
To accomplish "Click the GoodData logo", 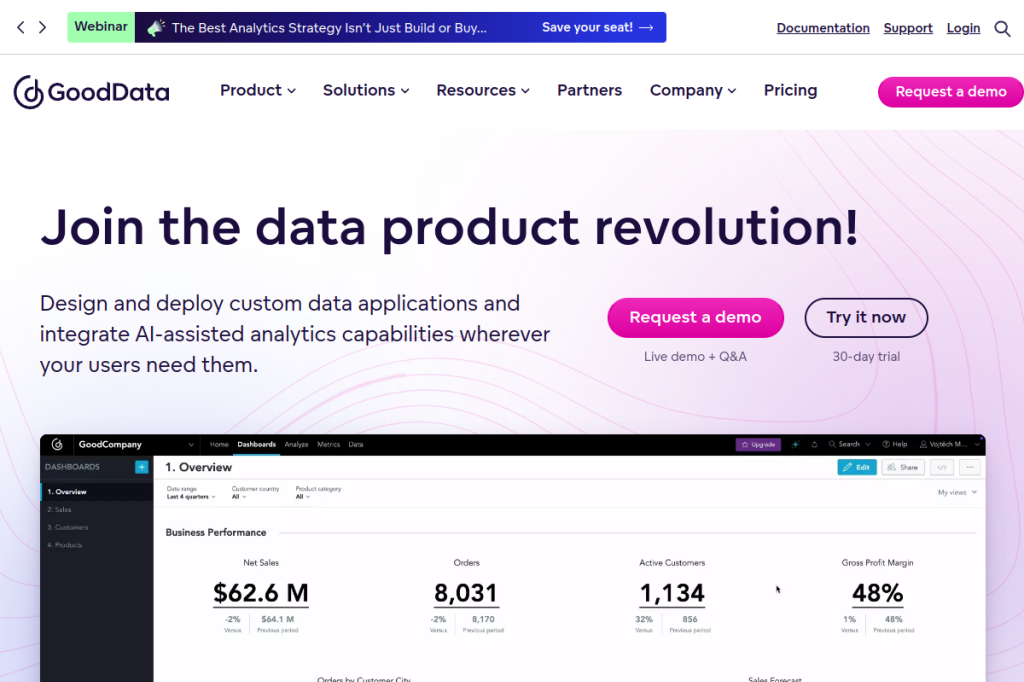I will (91, 91).
